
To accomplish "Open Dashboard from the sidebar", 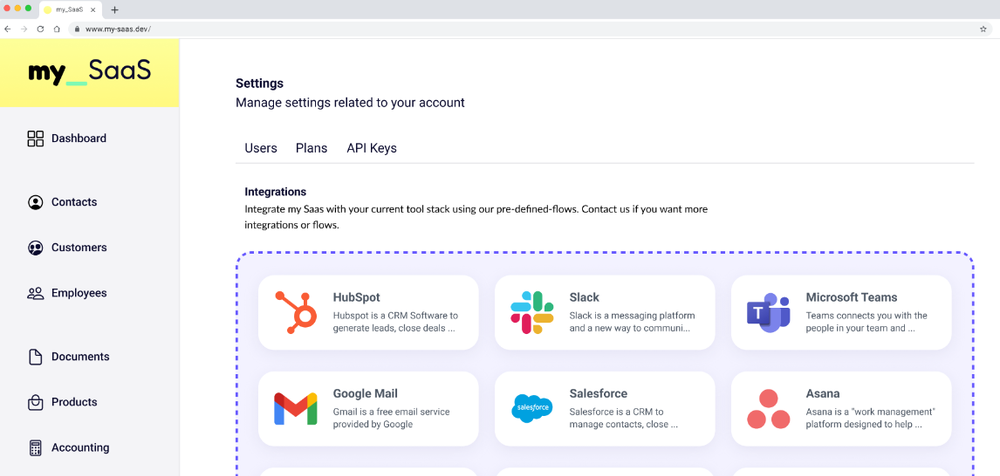I will pyautogui.click(x=79, y=138).
